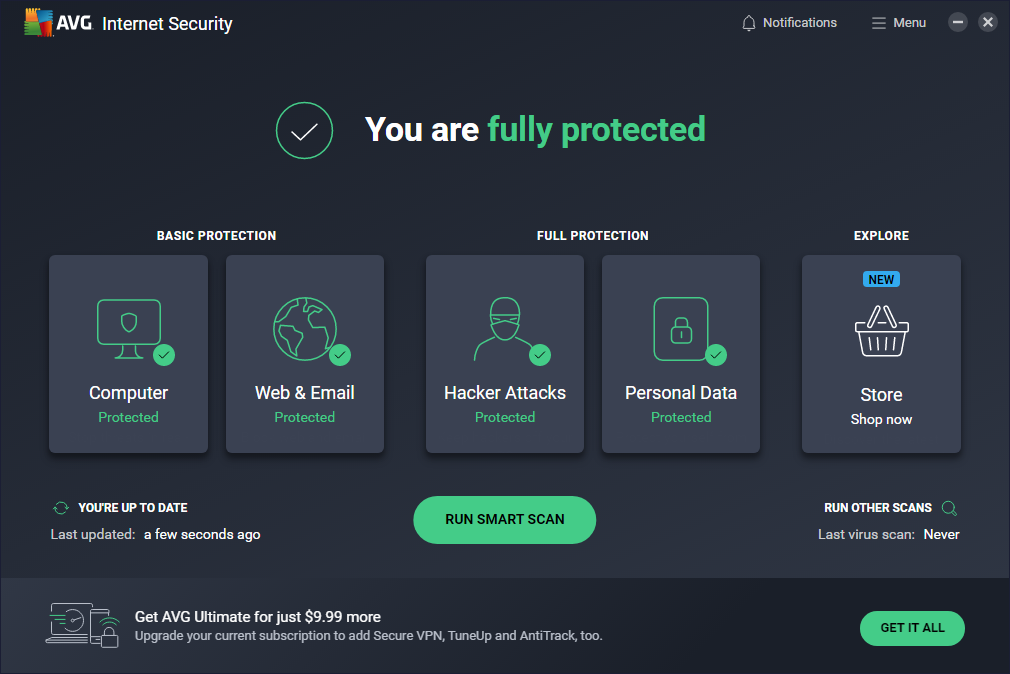The width and height of the screenshot is (1010, 674).
Task: Click the Hacker Attacks masked figure icon
Action: pyautogui.click(x=504, y=328)
